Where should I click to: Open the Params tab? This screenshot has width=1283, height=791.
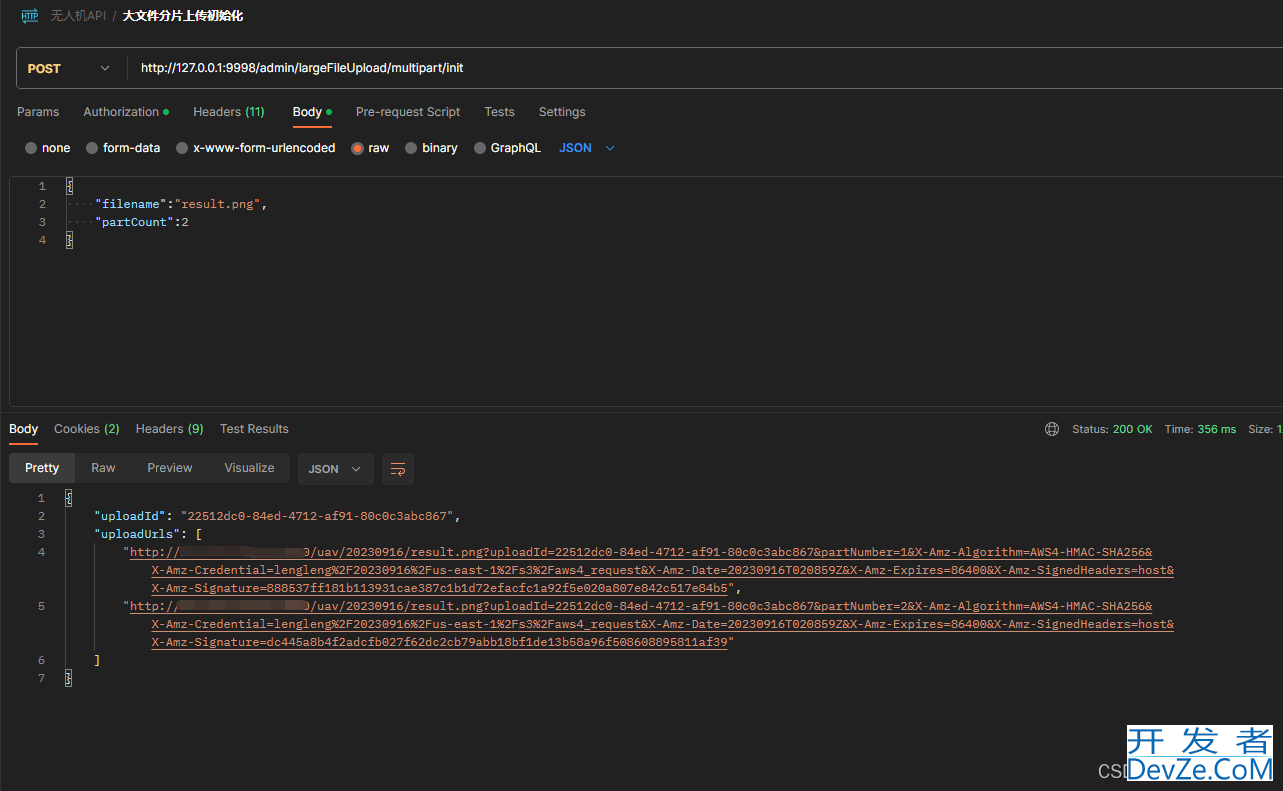38,112
